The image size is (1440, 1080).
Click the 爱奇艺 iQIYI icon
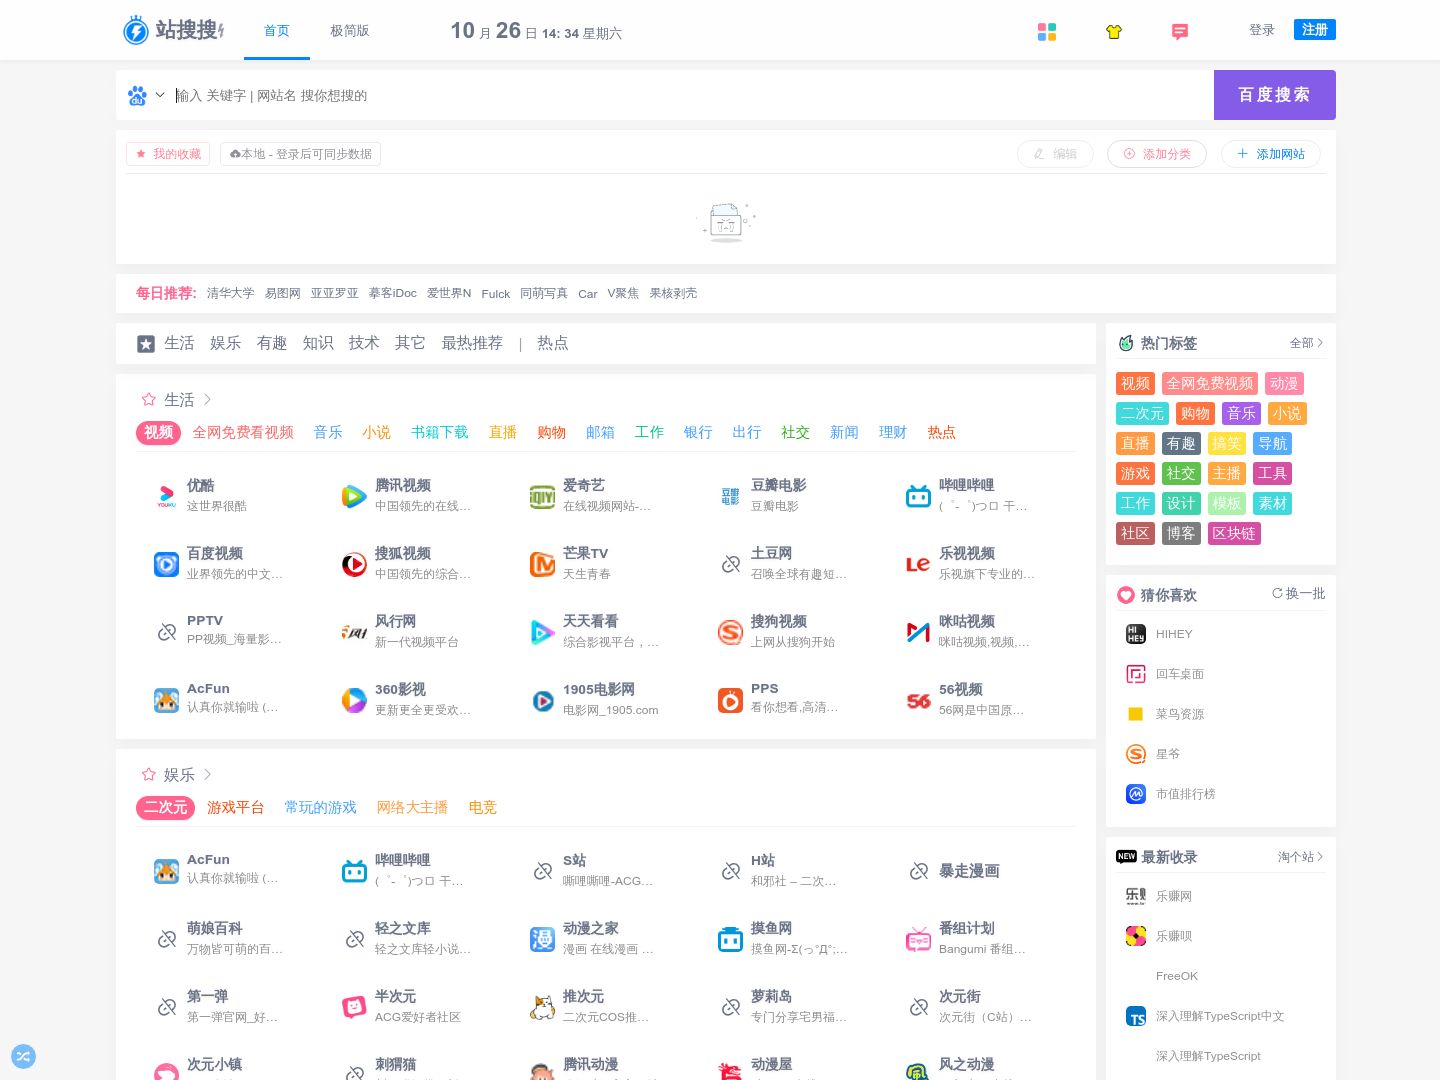542,496
